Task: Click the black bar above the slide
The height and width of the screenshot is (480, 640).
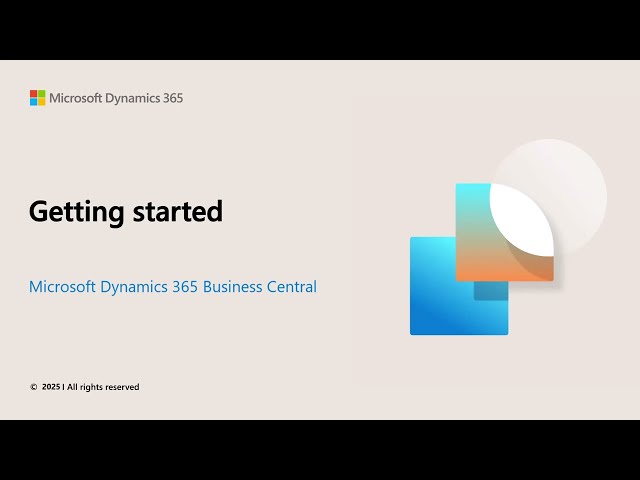Action: click(320, 30)
